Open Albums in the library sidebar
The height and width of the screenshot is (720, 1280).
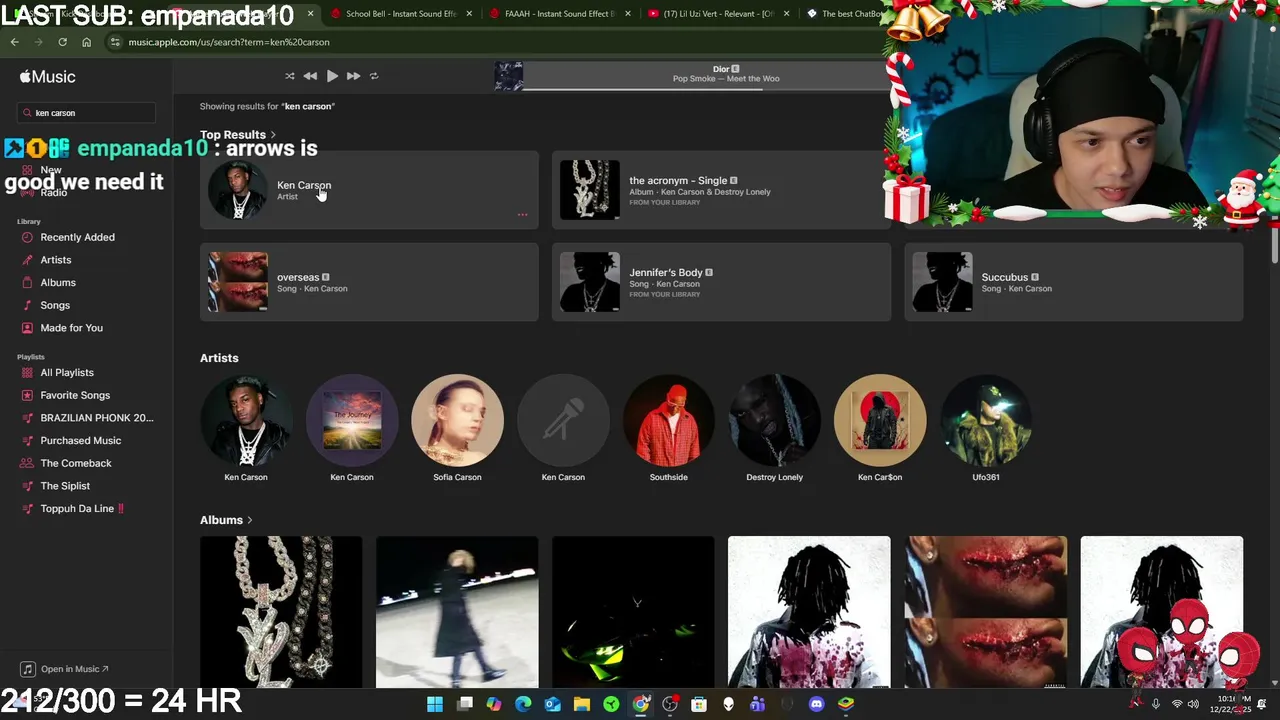point(58,283)
